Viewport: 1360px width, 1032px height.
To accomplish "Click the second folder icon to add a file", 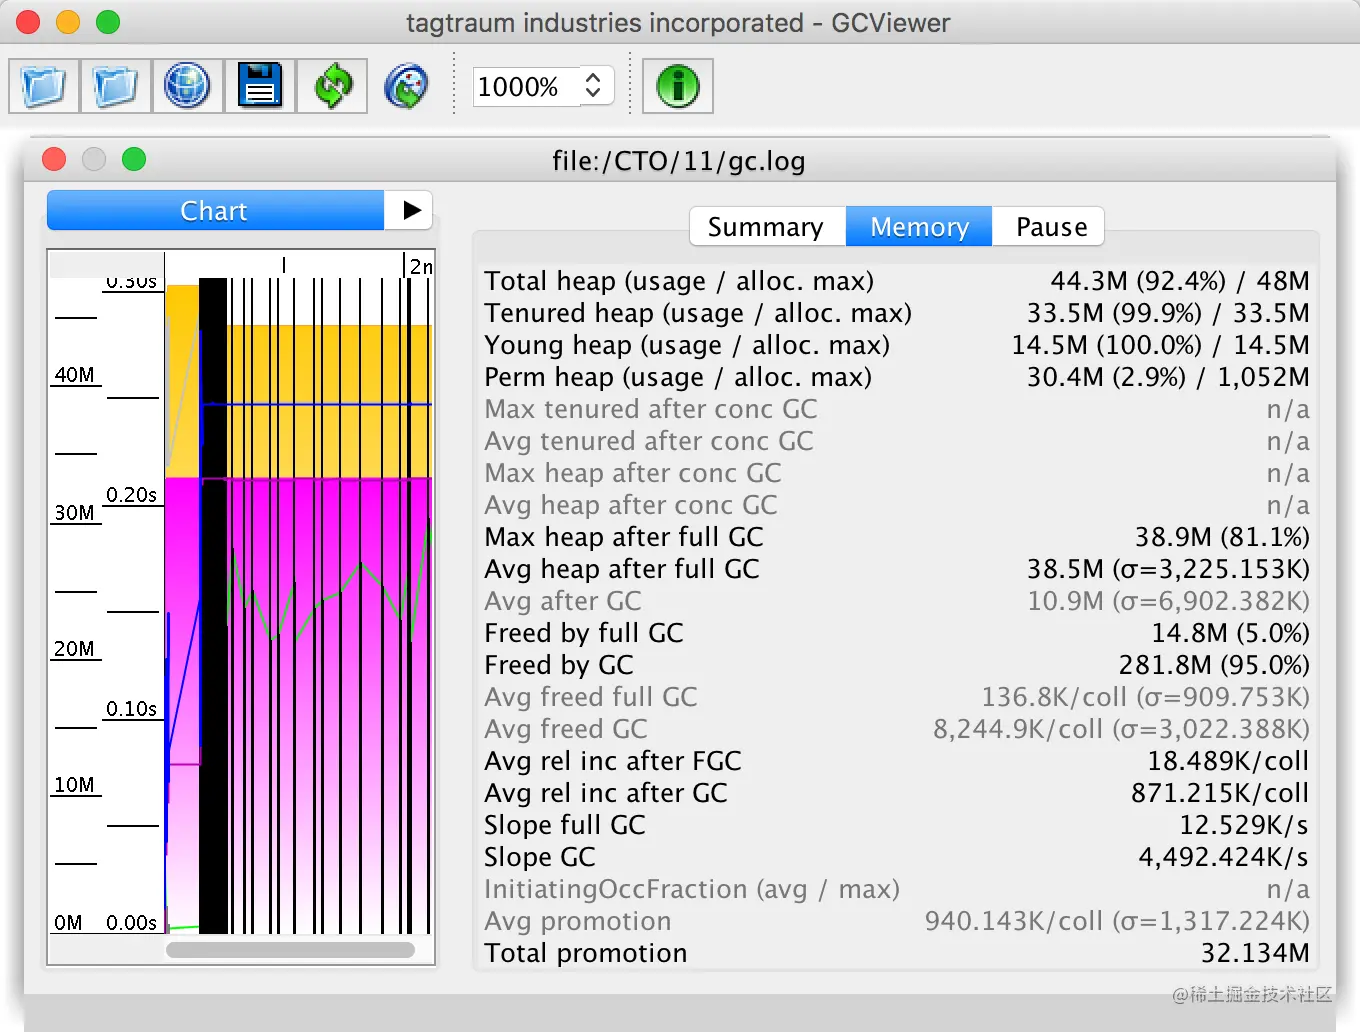I will click(x=116, y=86).
